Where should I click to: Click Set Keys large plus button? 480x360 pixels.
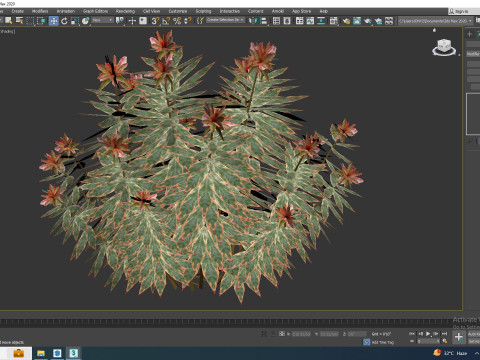[459, 337]
